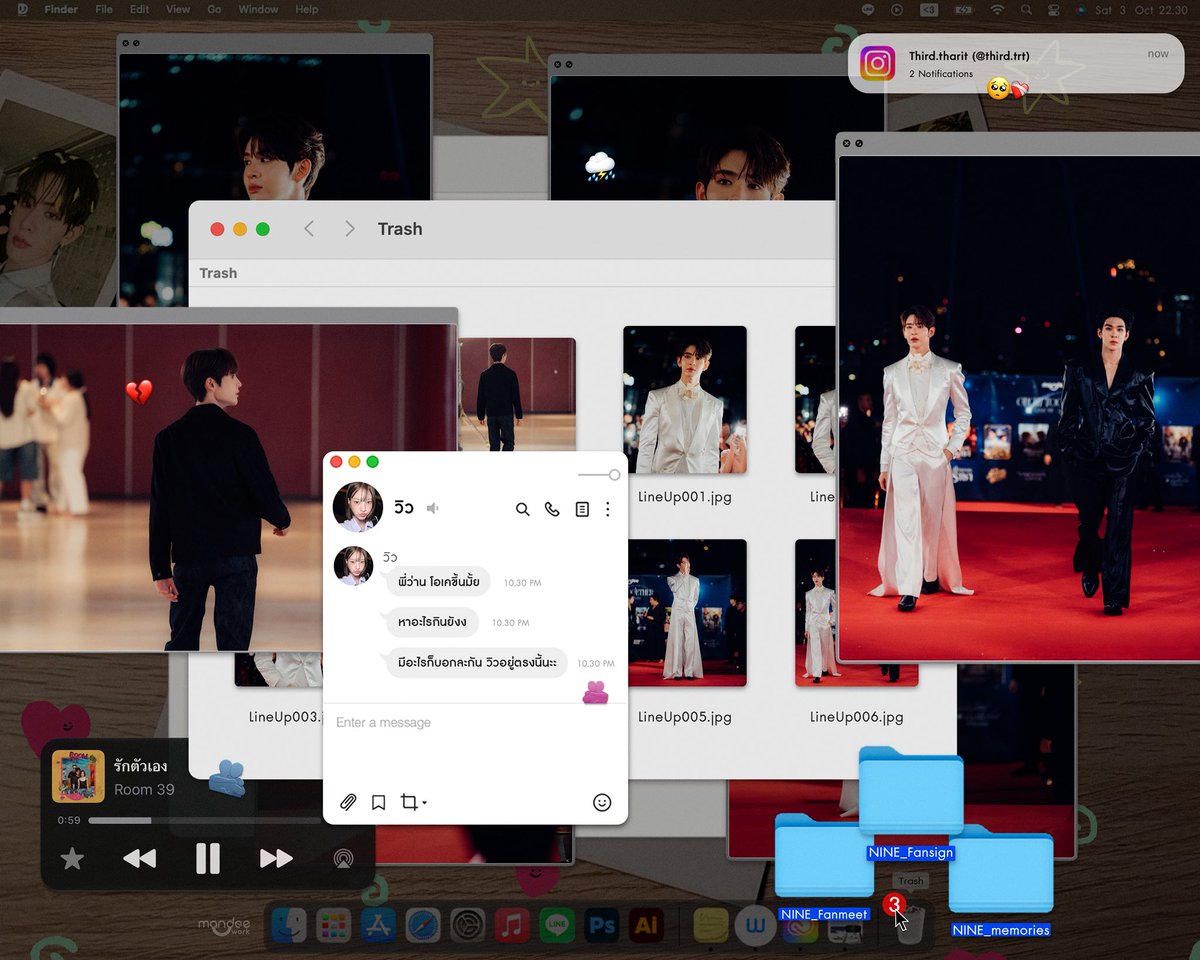The height and width of the screenshot is (960, 1200).
Task: Skip back to the previous track
Action: click(139, 858)
